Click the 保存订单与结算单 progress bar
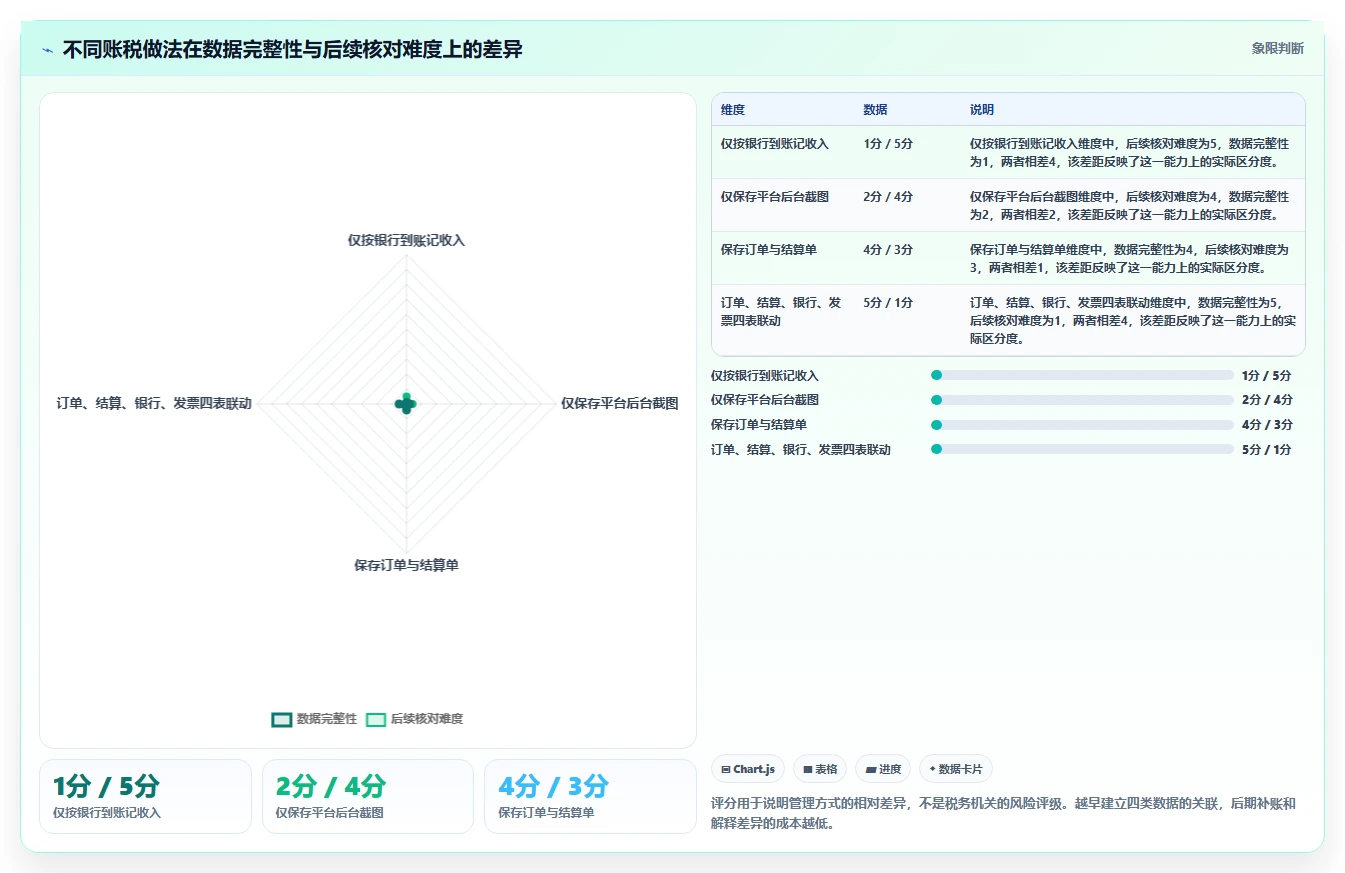Viewport: 1345px width, 873px height. click(x=1082, y=424)
